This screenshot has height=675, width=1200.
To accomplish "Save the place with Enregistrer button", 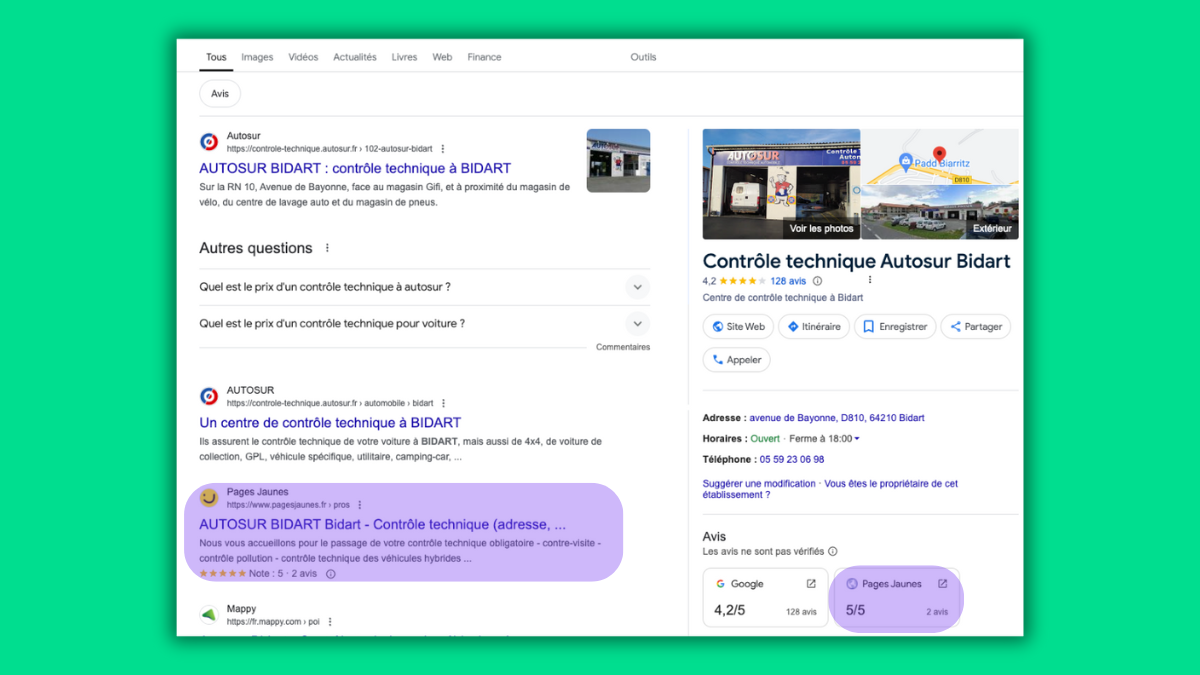I will 895,327.
